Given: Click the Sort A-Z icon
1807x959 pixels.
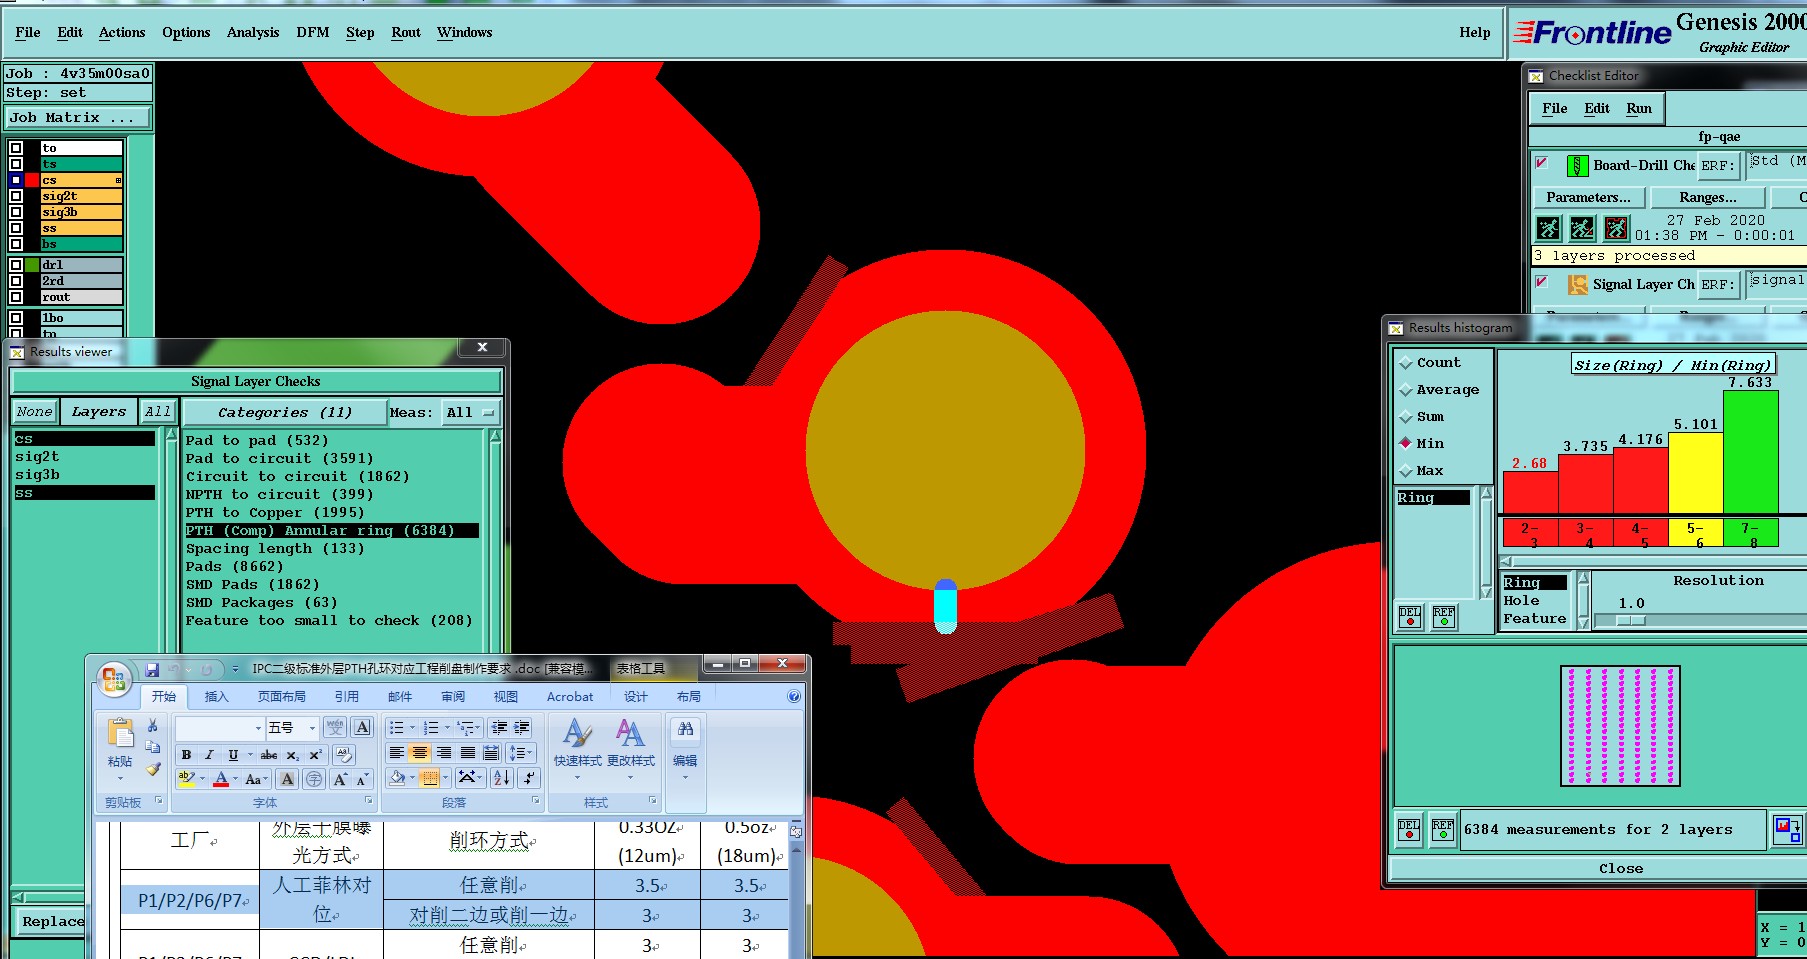Looking at the screenshot, I should (x=502, y=777).
